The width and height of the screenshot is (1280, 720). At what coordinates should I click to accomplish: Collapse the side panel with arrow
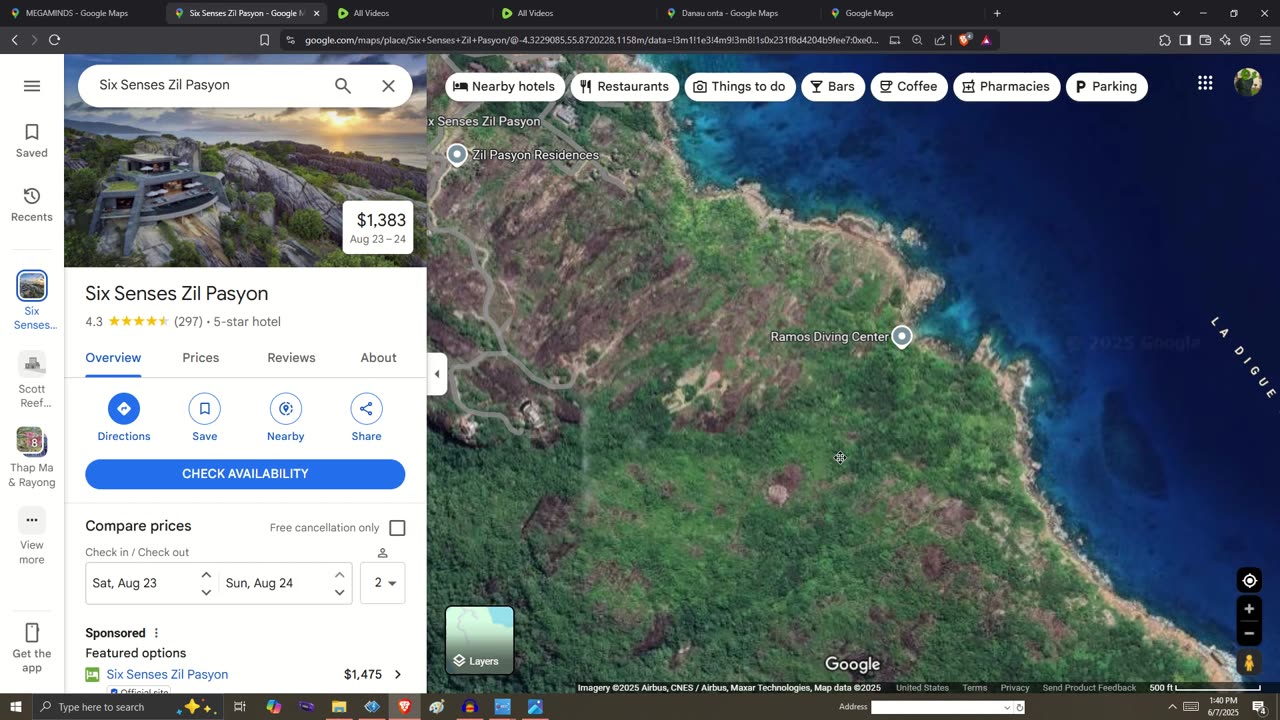pos(437,374)
